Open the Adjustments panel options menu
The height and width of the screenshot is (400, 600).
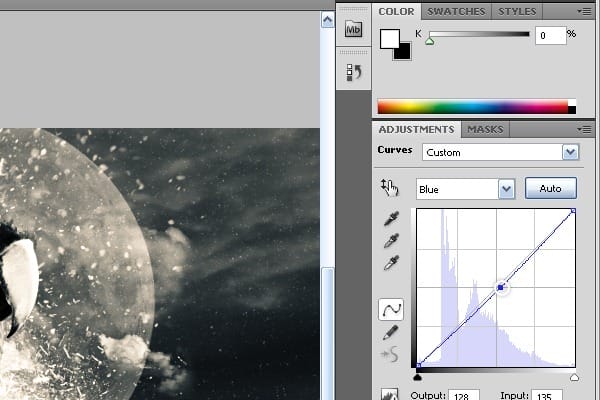(584, 130)
